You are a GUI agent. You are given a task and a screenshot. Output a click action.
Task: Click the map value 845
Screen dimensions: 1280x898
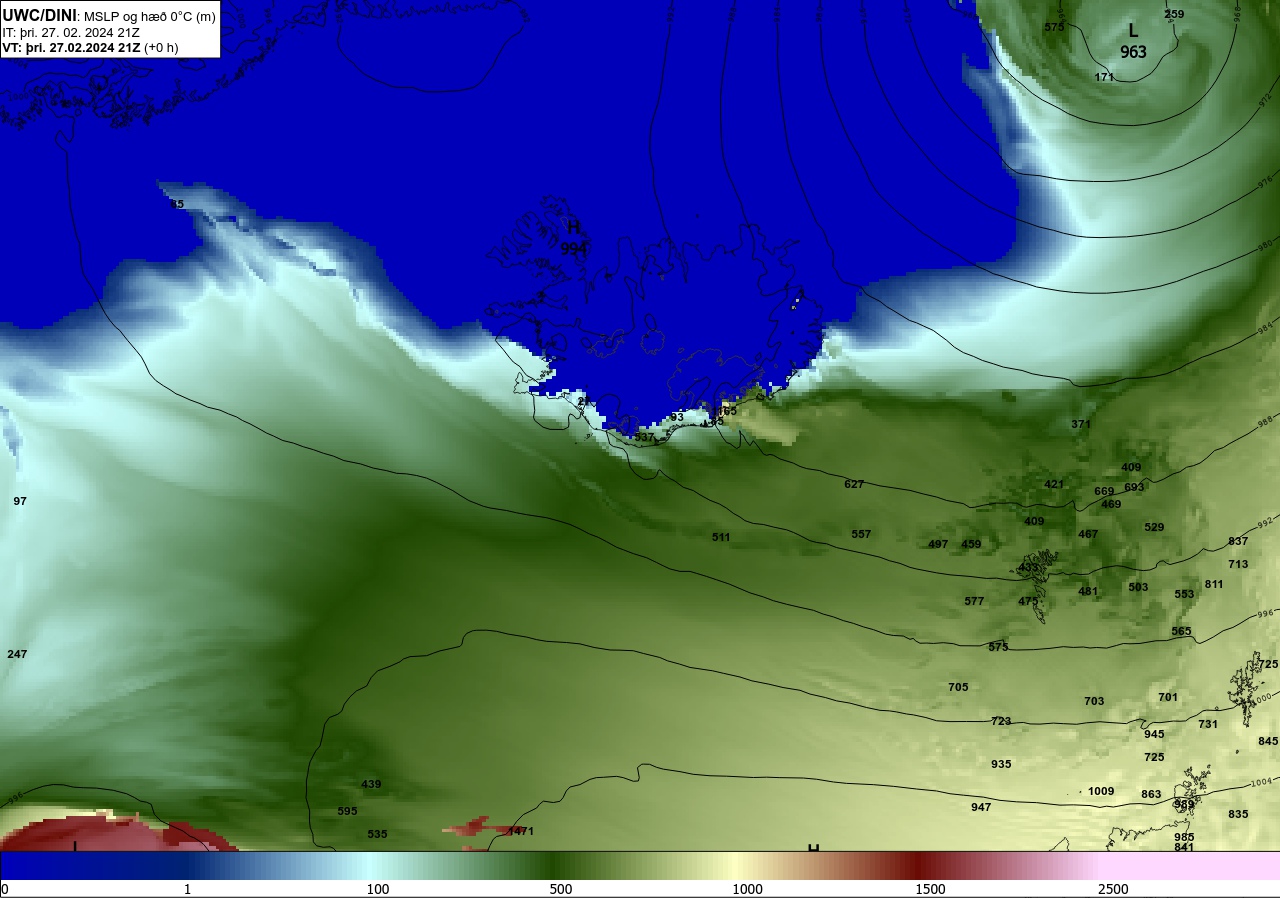click(x=1268, y=741)
